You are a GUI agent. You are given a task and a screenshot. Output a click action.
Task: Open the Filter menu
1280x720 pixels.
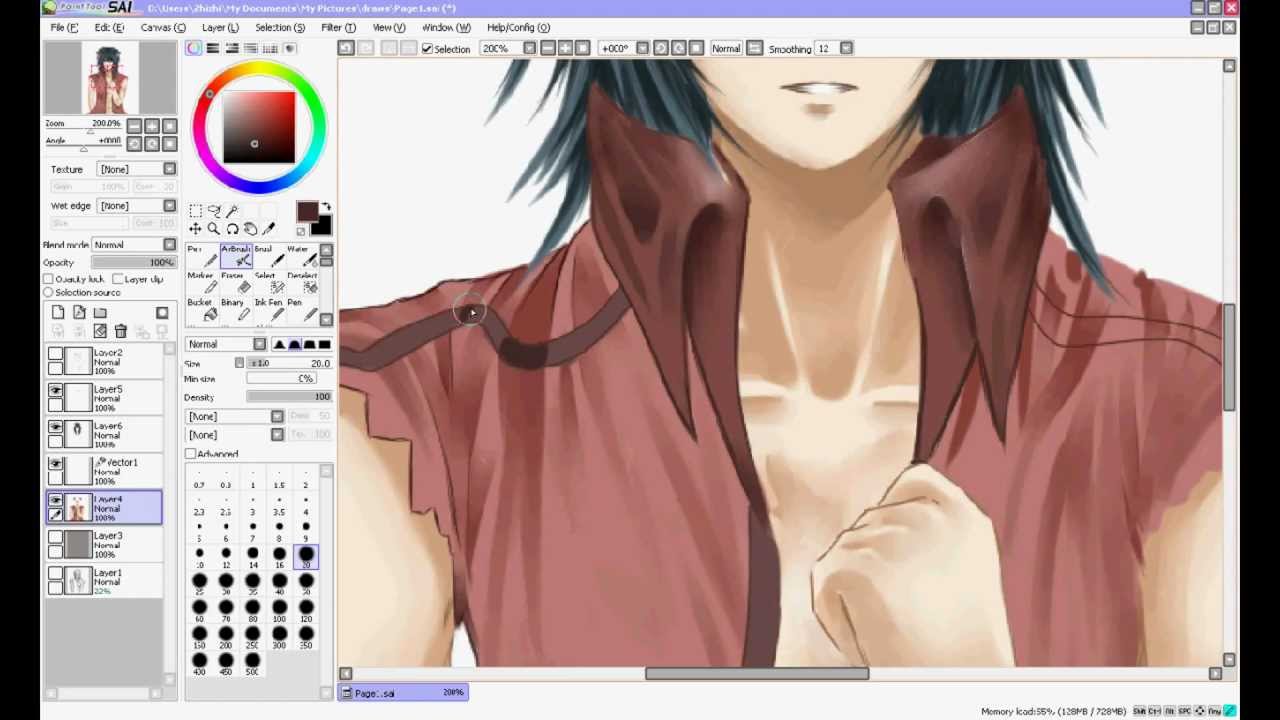tap(338, 27)
